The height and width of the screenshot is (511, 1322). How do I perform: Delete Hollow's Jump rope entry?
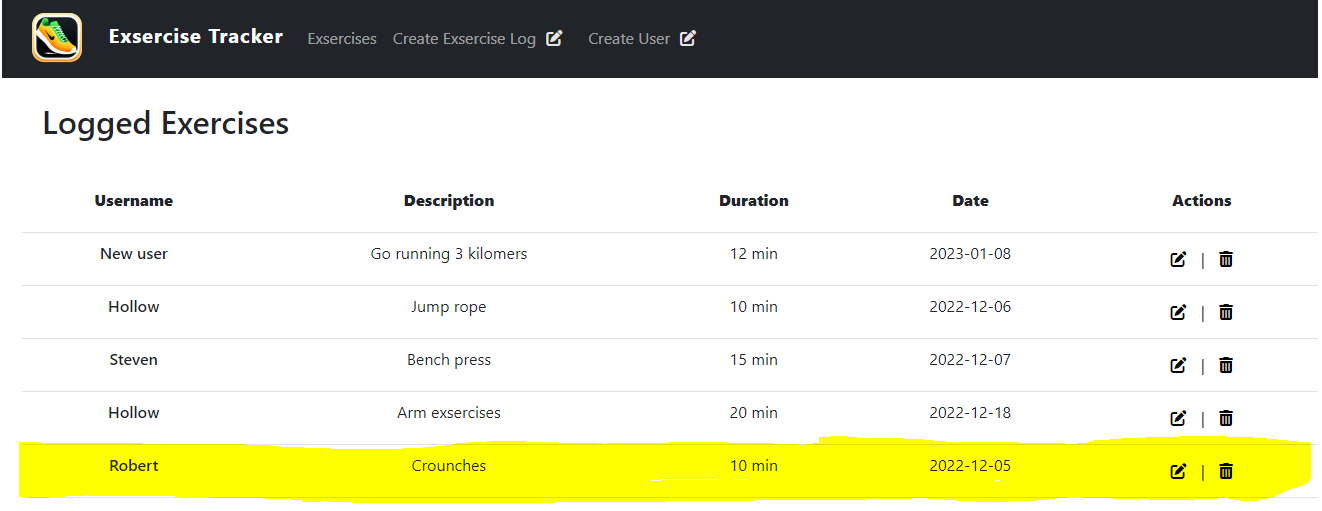pyautogui.click(x=1226, y=312)
